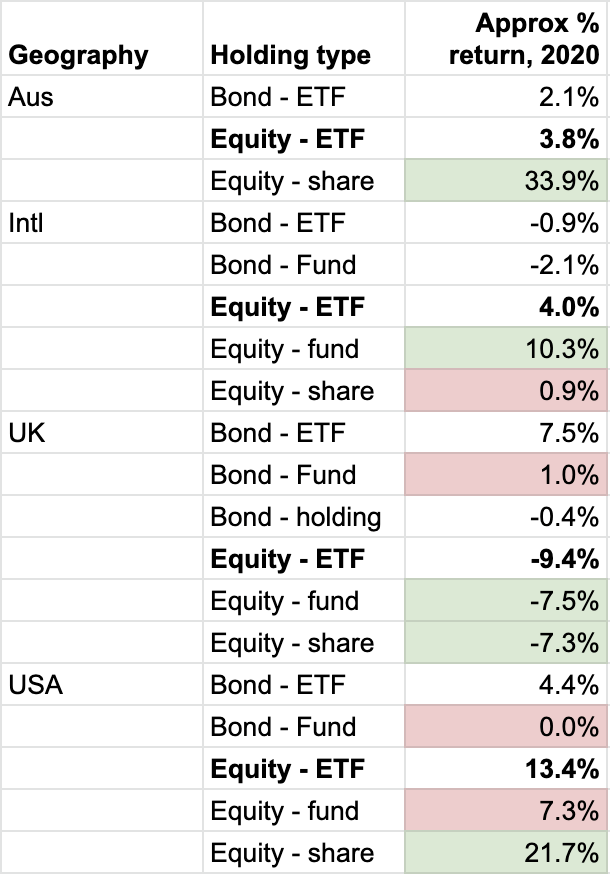Click the USA geography cell
The width and height of the screenshot is (610, 874).
[x=35, y=685]
